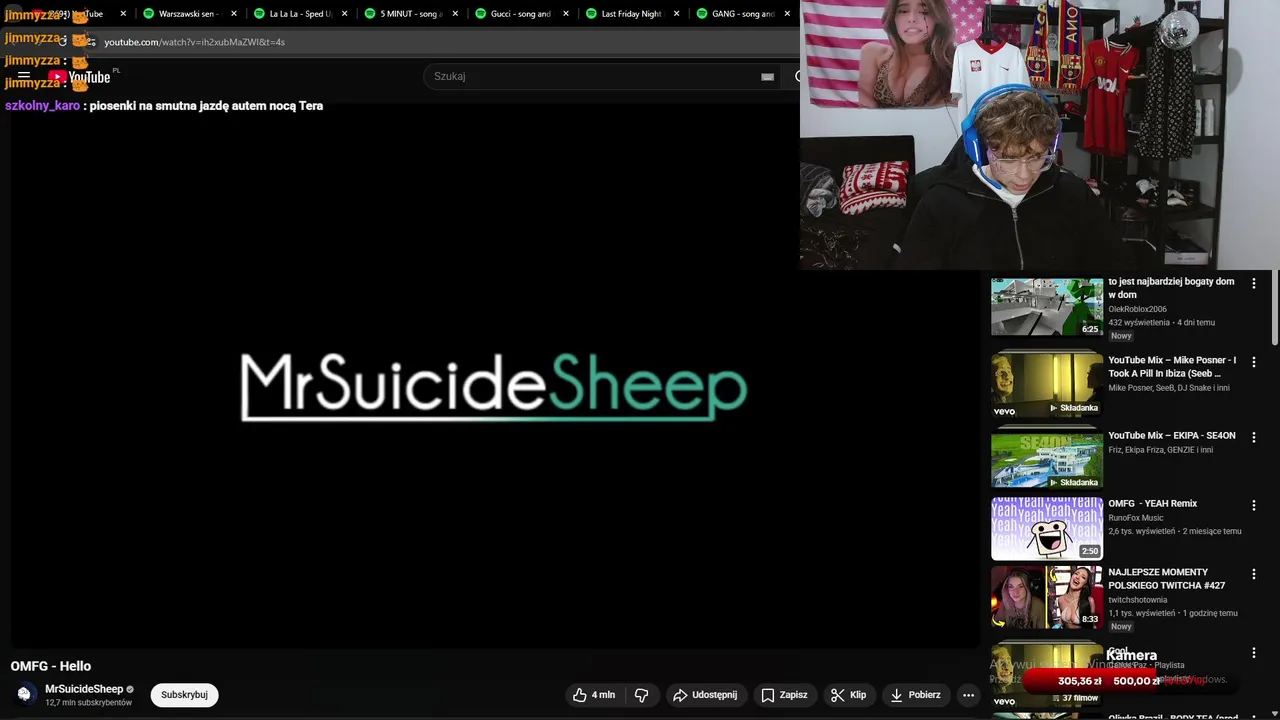Screen dimensions: 1280x720
Task: Open 'NAJLEPSZE MOMENTY POLSKIEGO TWITCHA #427' title
Action: point(1166,579)
